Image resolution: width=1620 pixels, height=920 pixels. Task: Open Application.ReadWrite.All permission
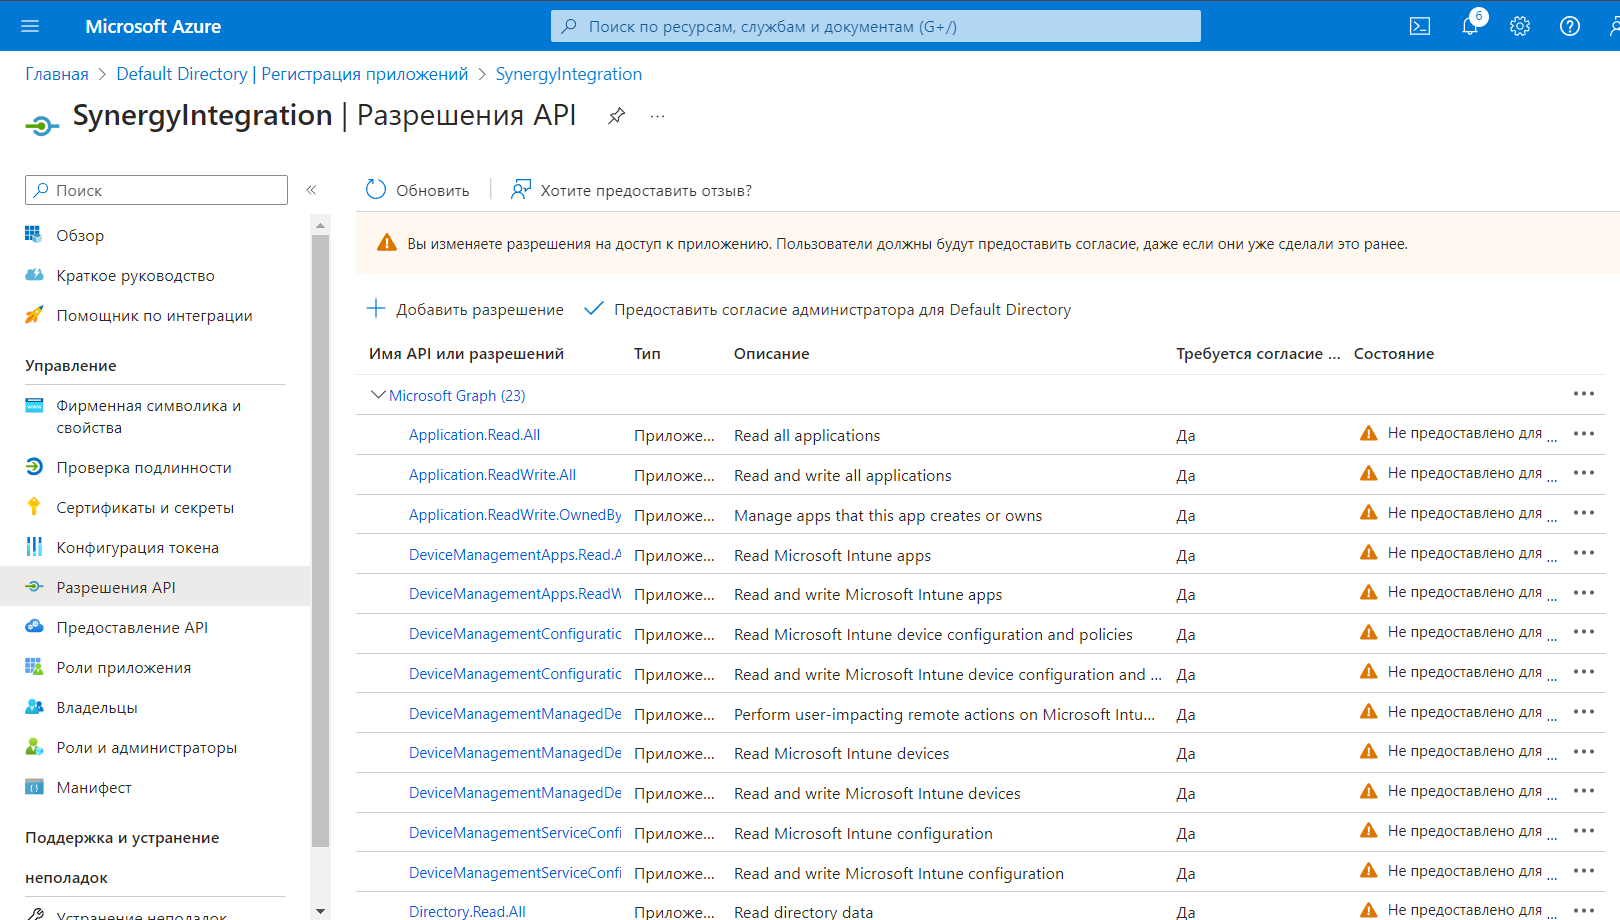click(x=492, y=475)
